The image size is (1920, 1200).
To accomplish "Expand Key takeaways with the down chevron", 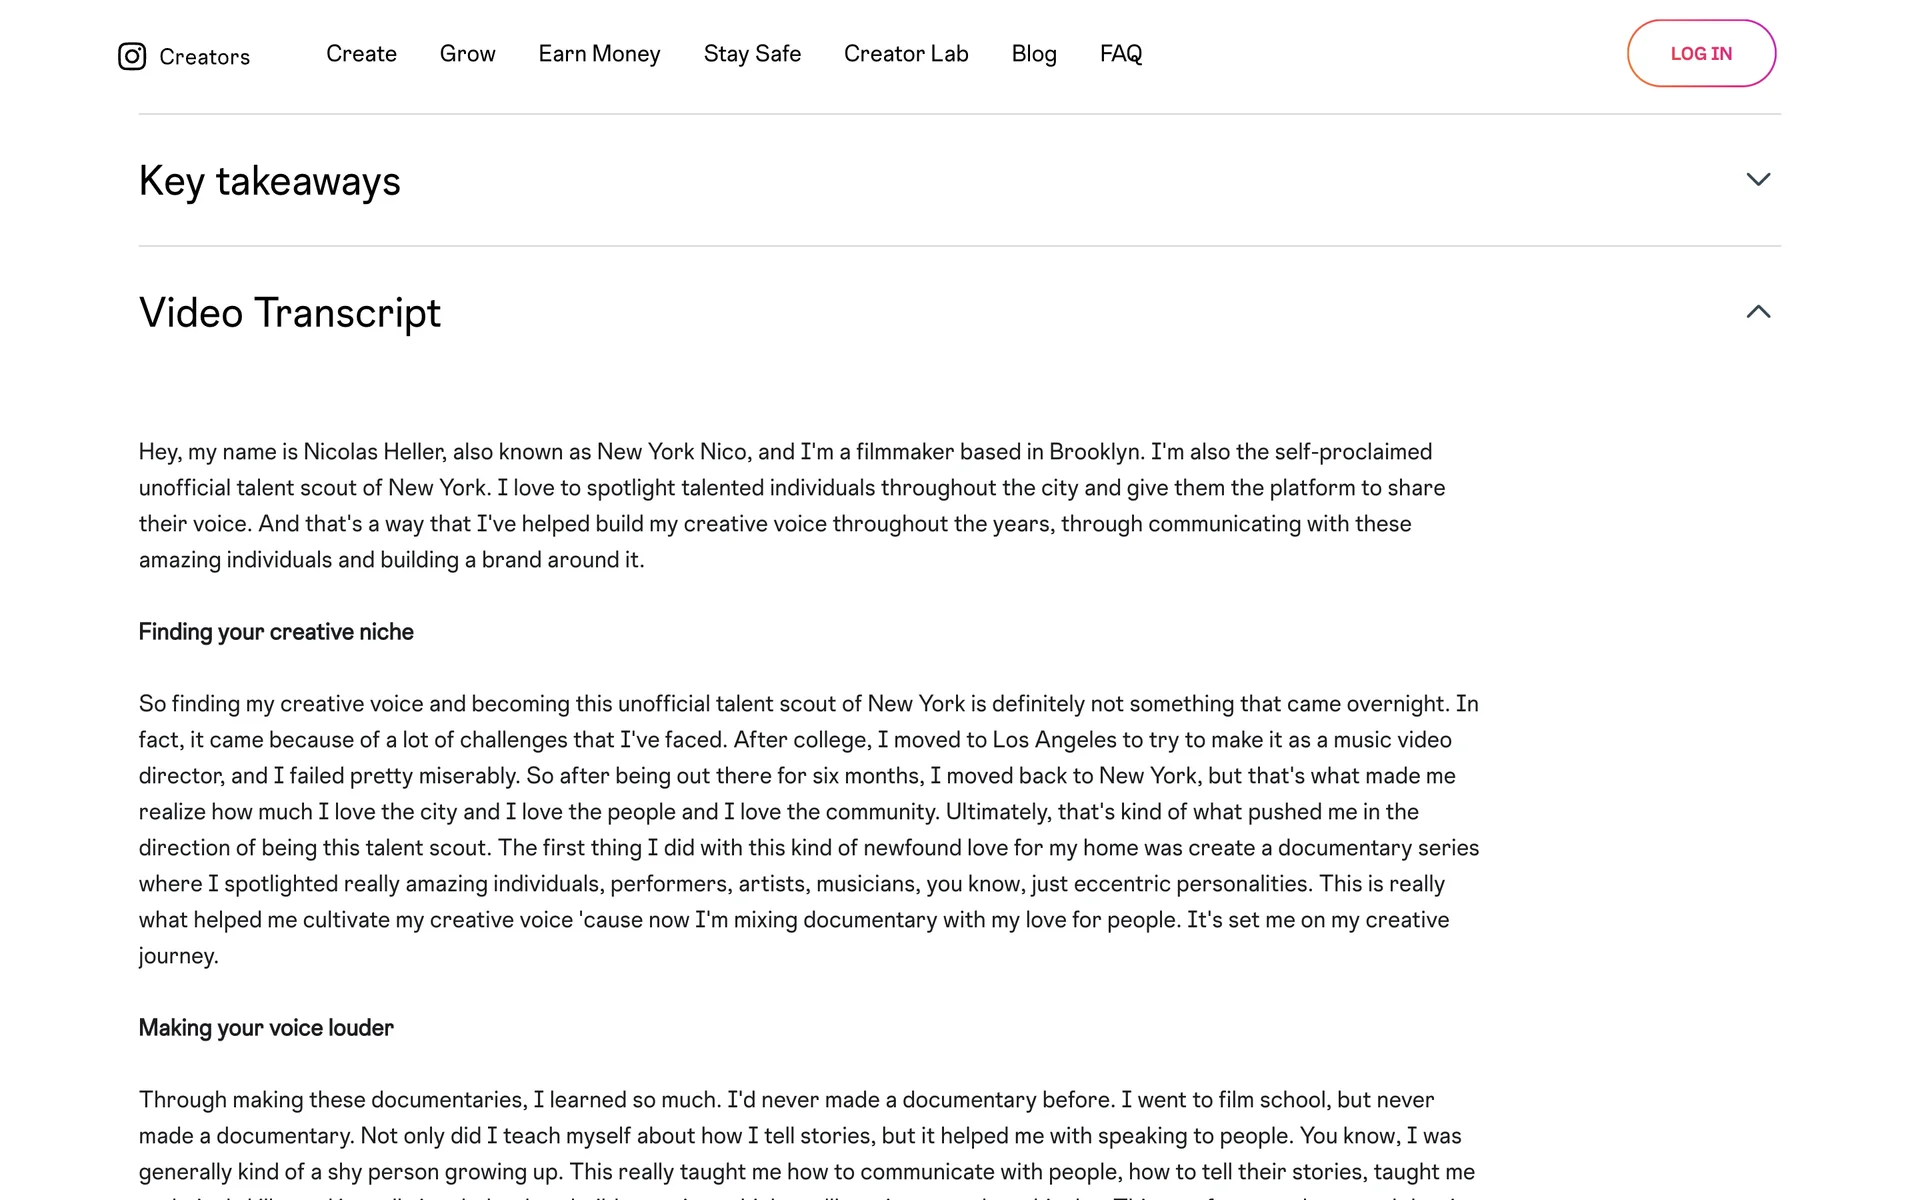I will [x=1758, y=180].
